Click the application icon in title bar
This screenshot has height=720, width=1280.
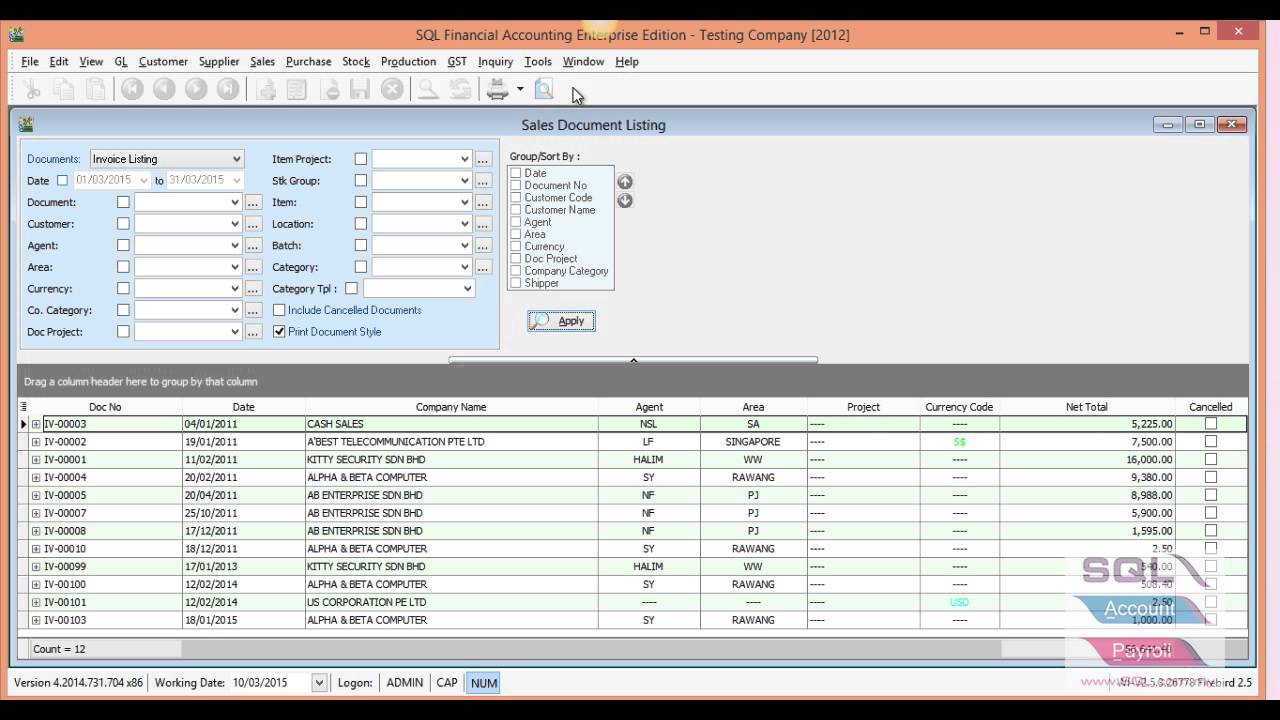[x=17, y=34]
